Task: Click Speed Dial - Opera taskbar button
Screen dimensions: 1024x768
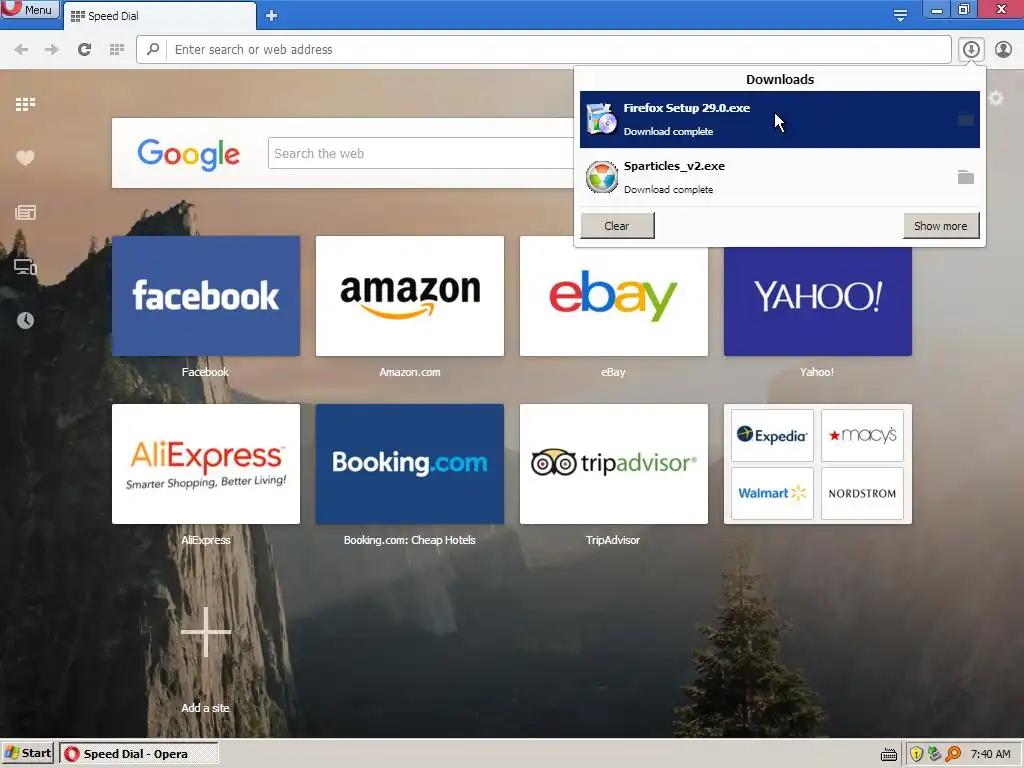Action: 138,754
